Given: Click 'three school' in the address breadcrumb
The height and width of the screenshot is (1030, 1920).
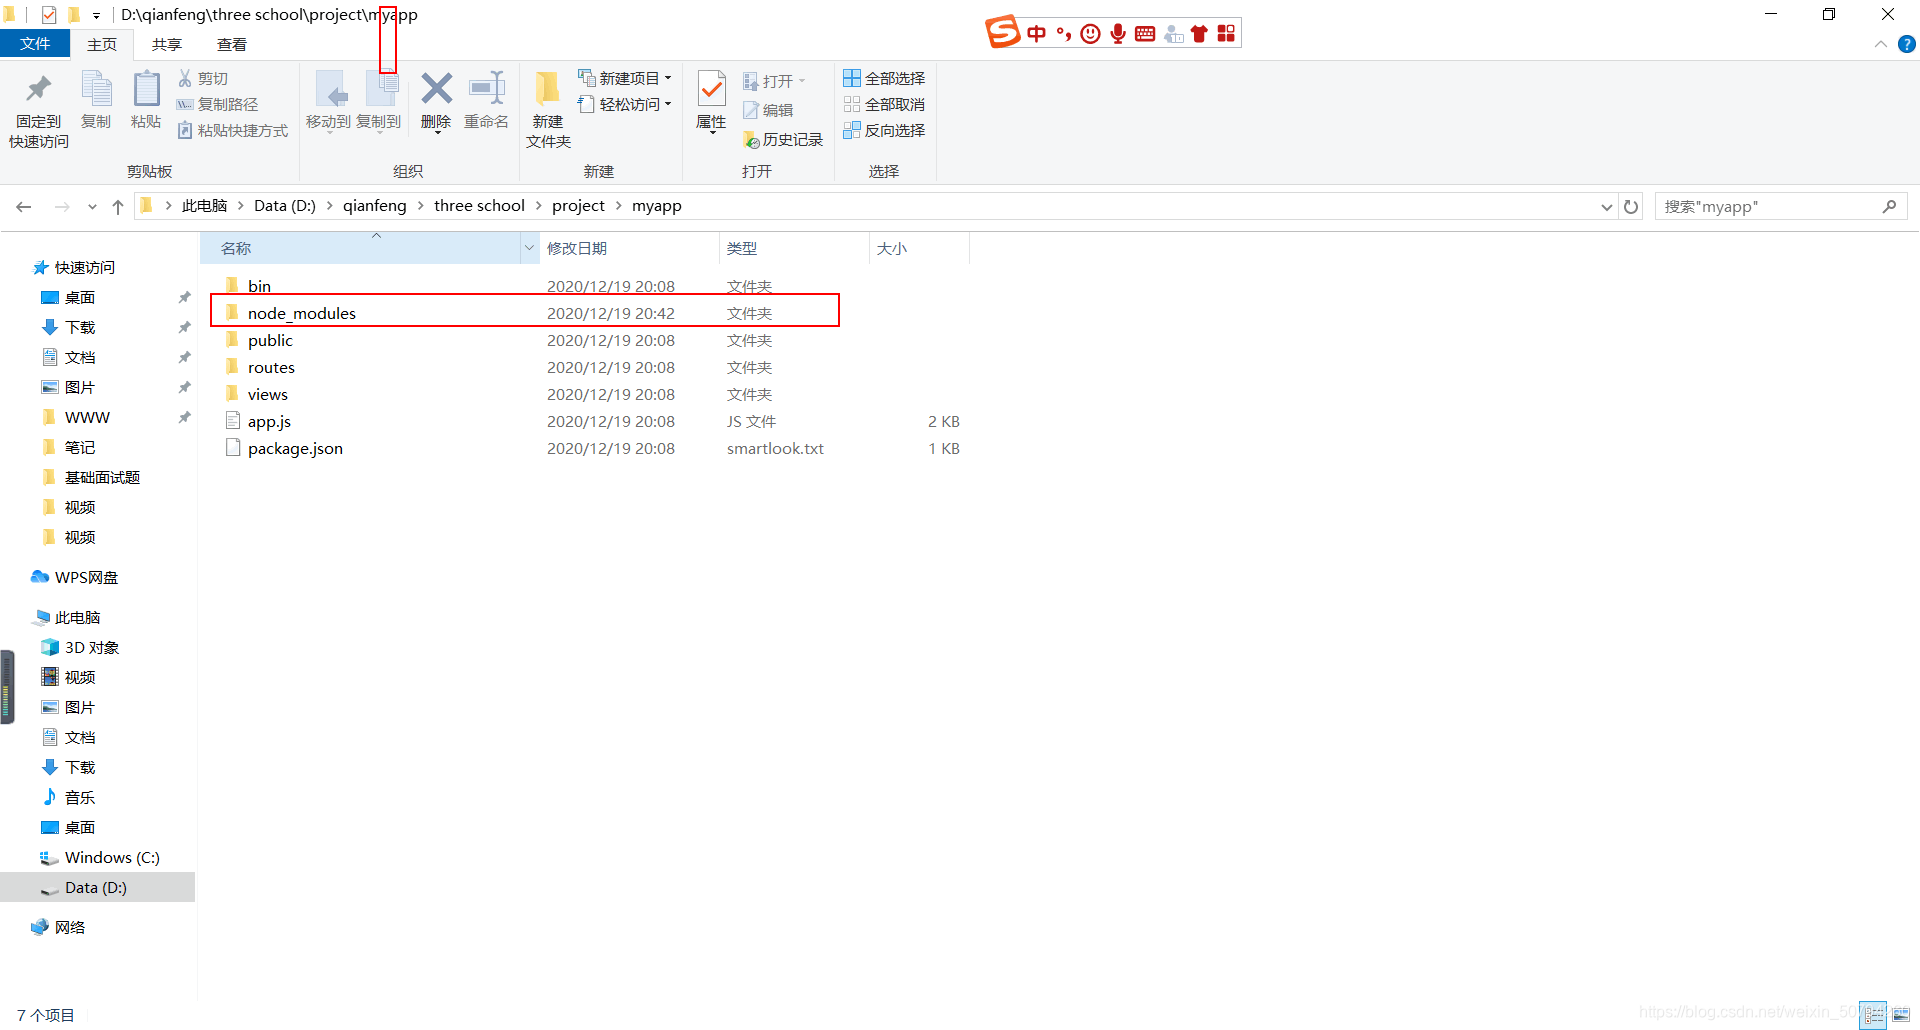Looking at the screenshot, I should pos(479,206).
